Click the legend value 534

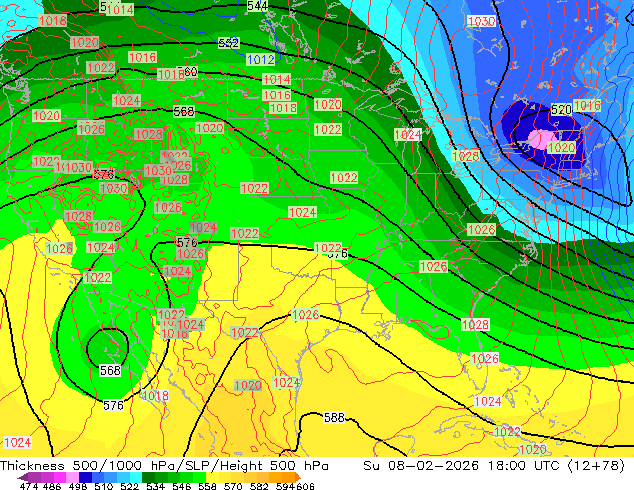155,486
